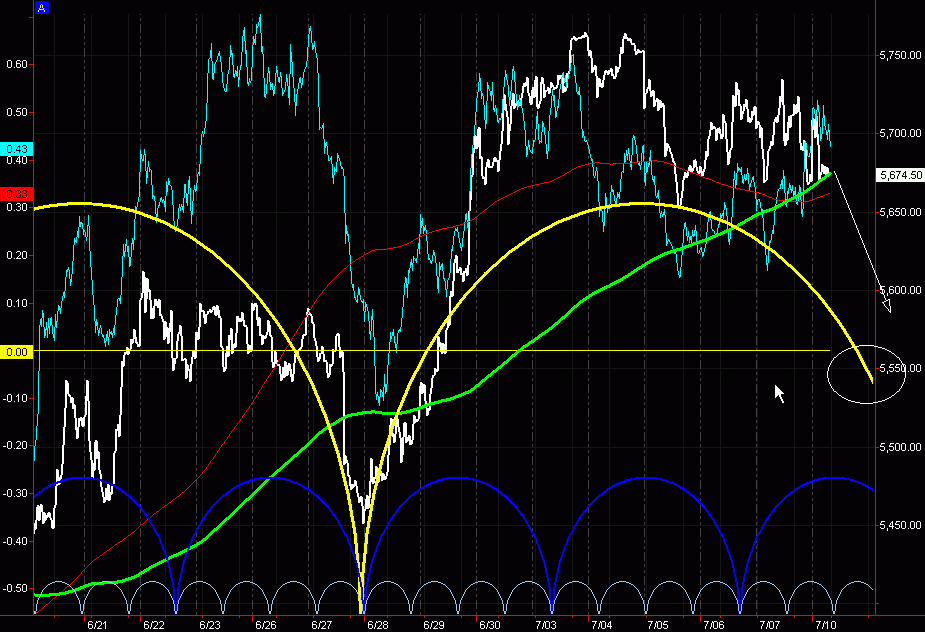
Task: Click the 5,500.00 price axis label
Action: pos(900,447)
